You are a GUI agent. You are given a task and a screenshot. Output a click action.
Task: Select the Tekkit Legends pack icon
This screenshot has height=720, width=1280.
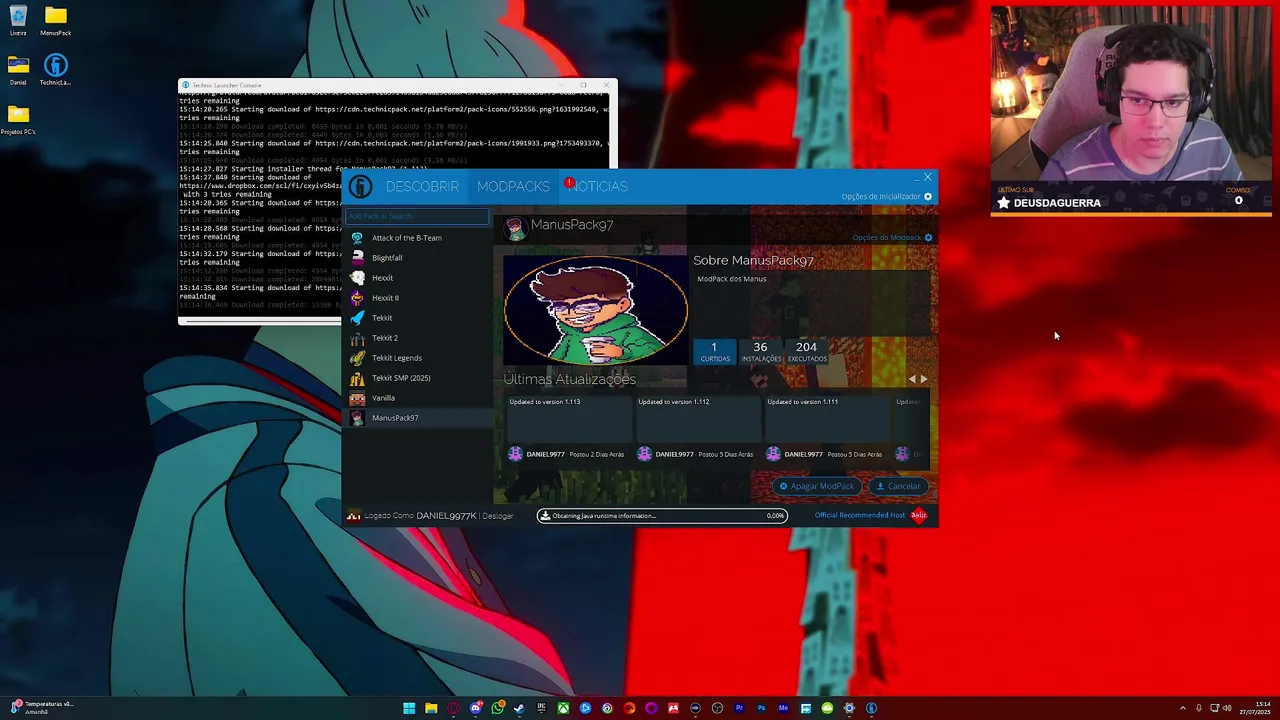pyautogui.click(x=357, y=358)
